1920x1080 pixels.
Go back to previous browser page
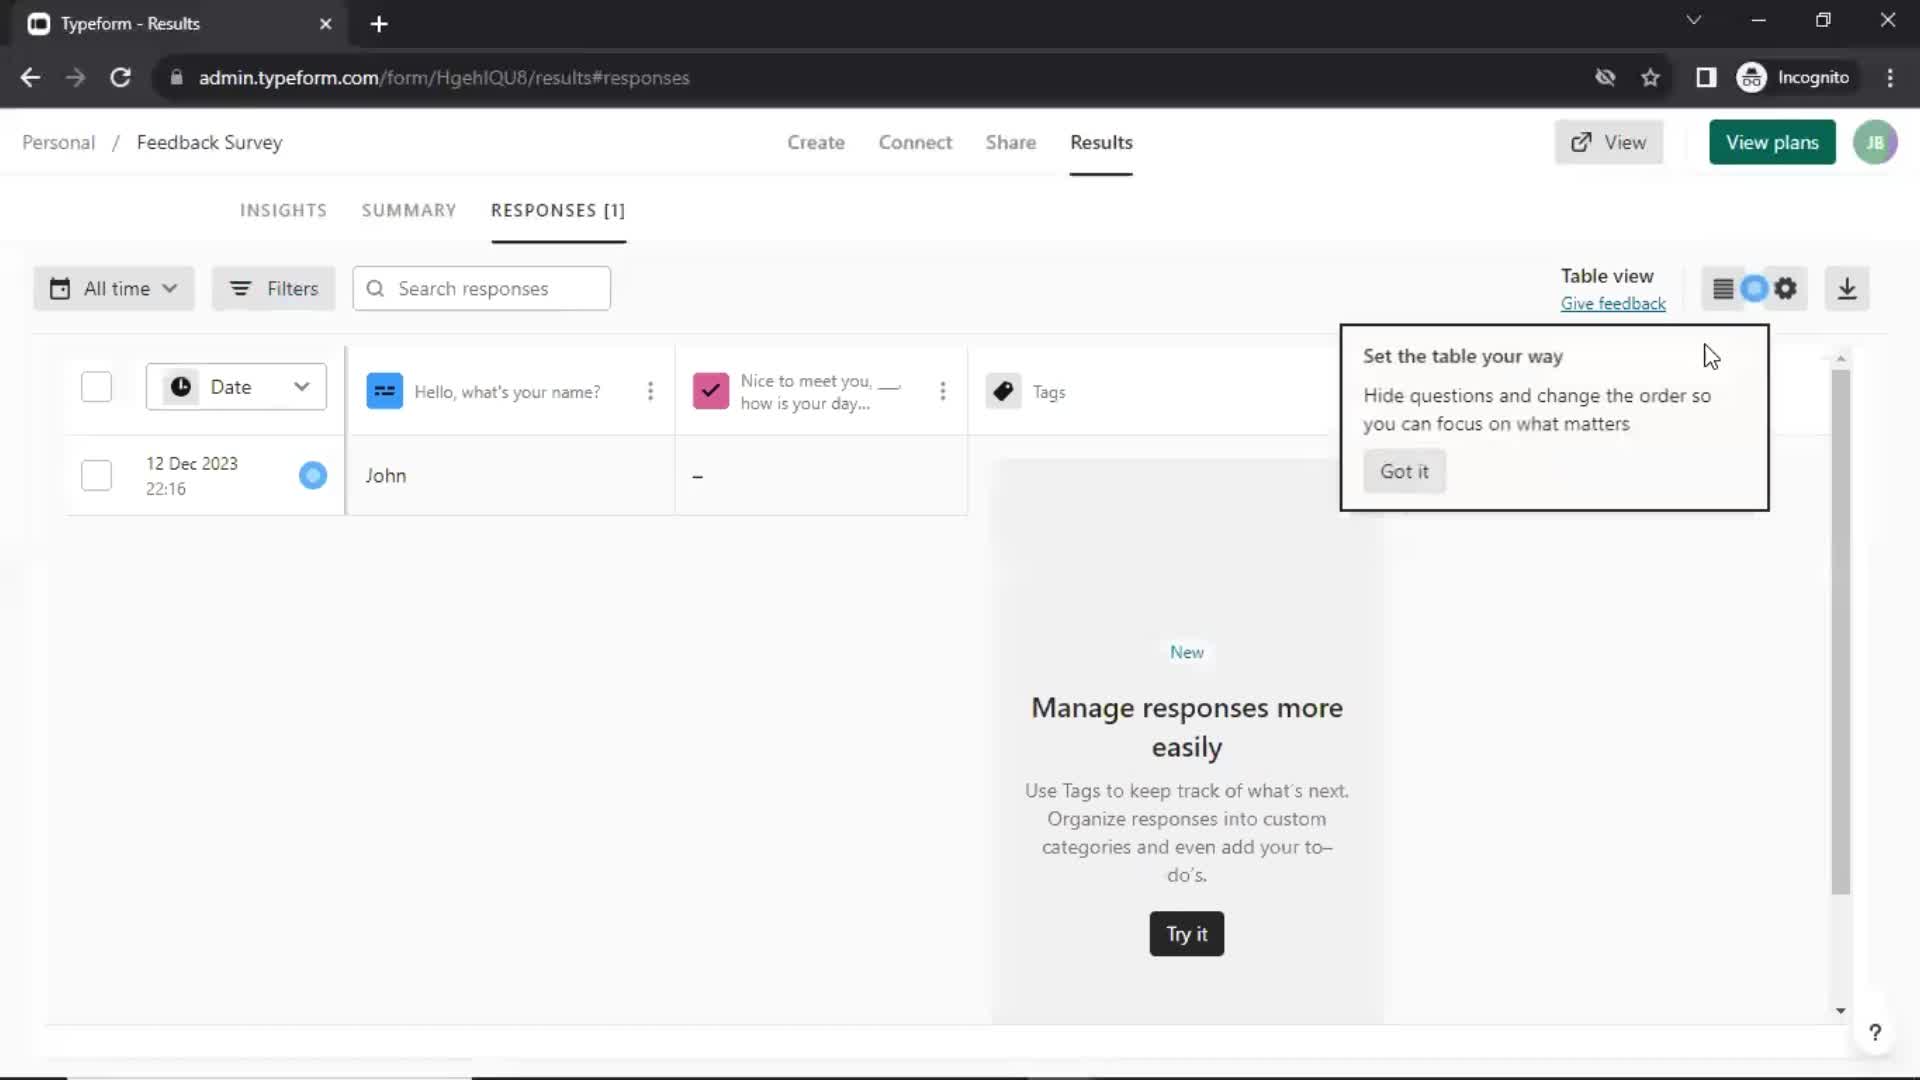click(30, 78)
